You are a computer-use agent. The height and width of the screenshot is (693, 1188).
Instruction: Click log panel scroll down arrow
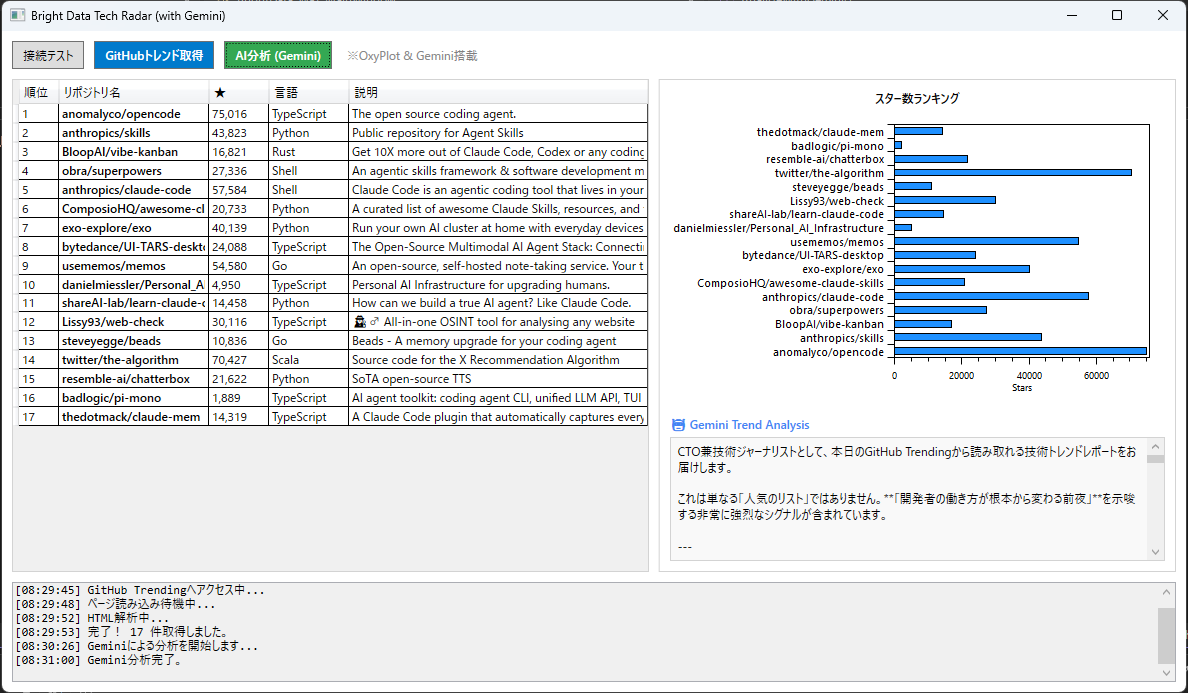1167,673
